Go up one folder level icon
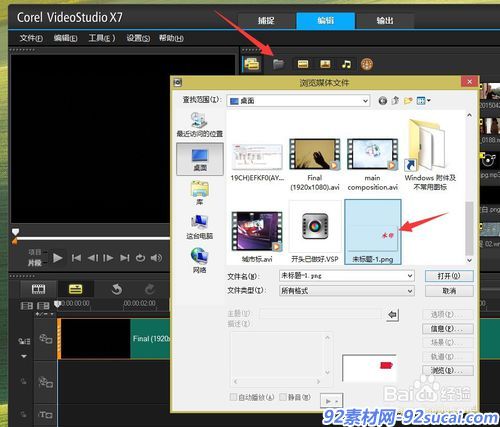Image resolution: width=500 pixels, height=427 pixels. point(395,100)
